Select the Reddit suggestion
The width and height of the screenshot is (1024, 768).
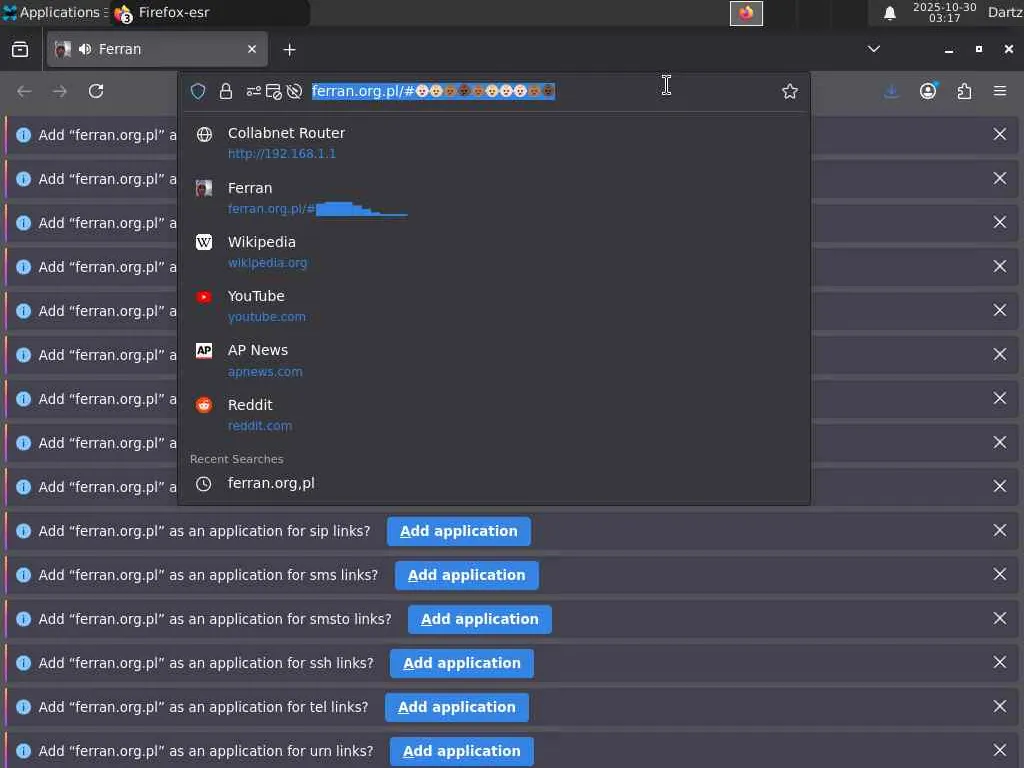pos(494,414)
